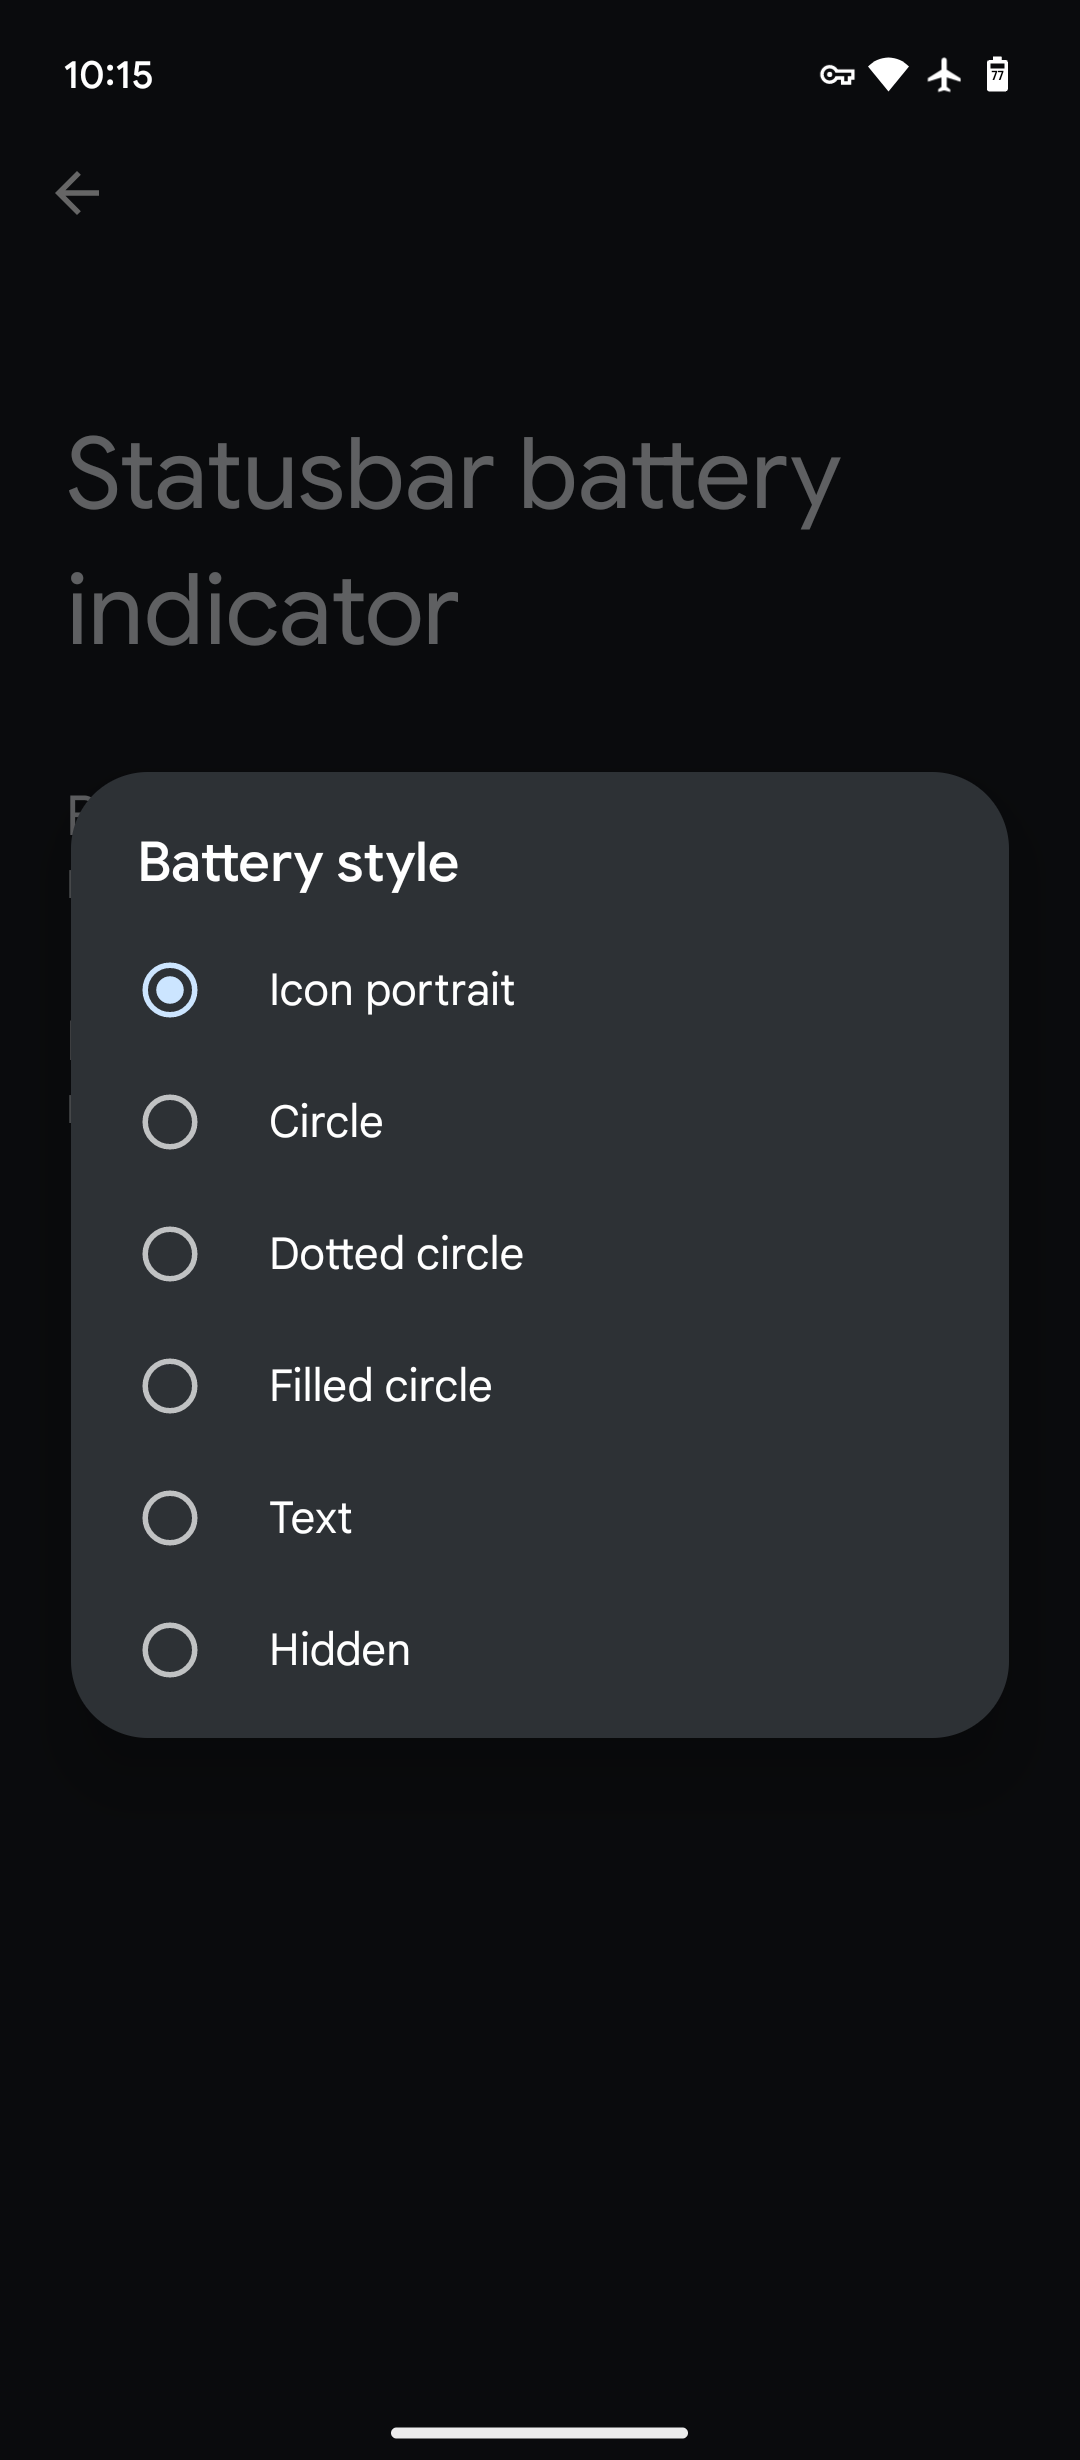This screenshot has width=1080, height=2460.
Task: Choose the Circle option label
Action: [x=326, y=1122]
